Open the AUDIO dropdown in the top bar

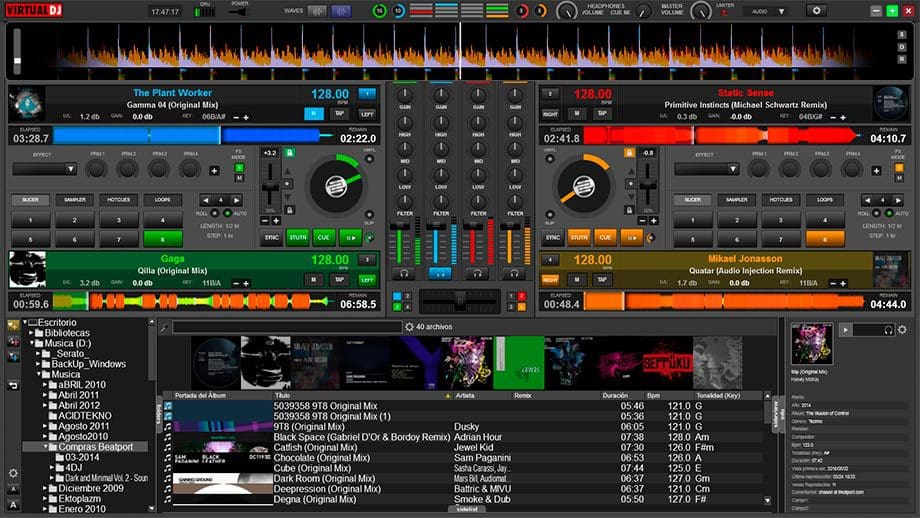[767, 11]
